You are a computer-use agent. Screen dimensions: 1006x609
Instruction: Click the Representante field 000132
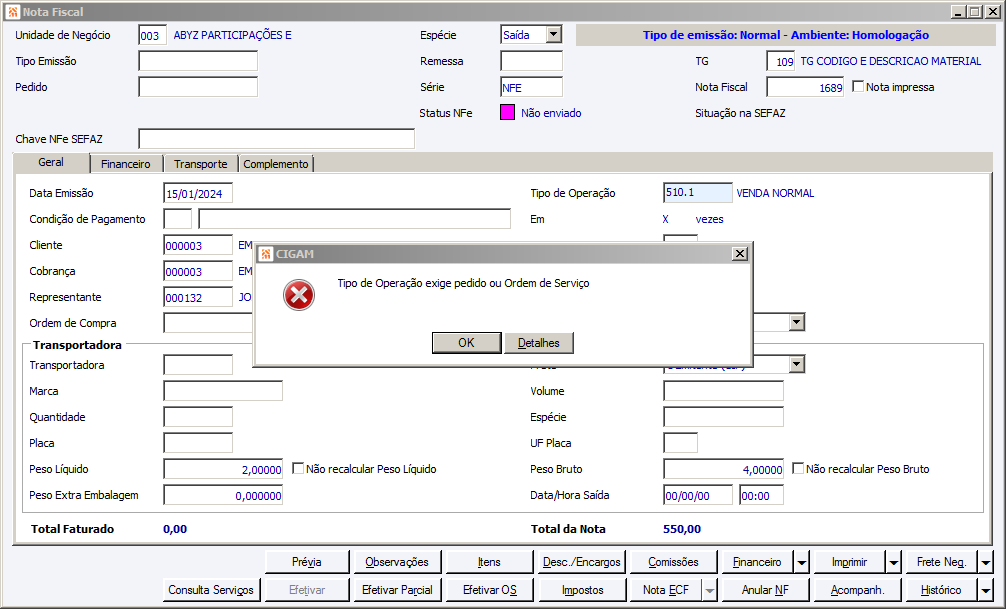[198, 297]
